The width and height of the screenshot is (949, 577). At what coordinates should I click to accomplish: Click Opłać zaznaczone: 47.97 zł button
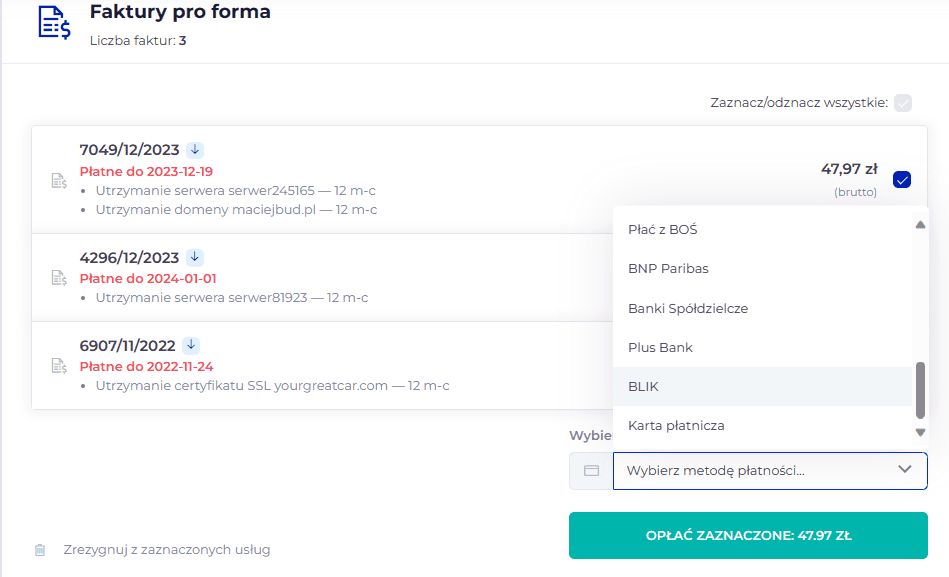(x=748, y=535)
